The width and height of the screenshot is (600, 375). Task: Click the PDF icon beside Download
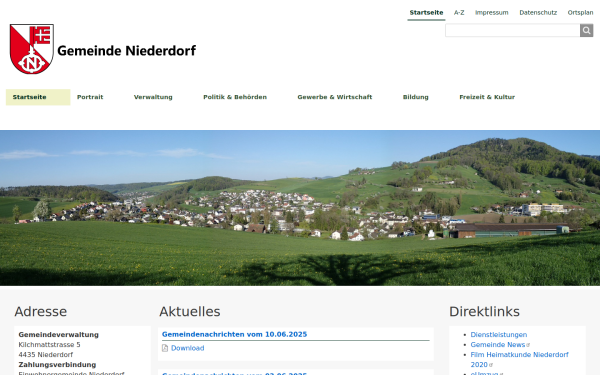pyautogui.click(x=165, y=348)
